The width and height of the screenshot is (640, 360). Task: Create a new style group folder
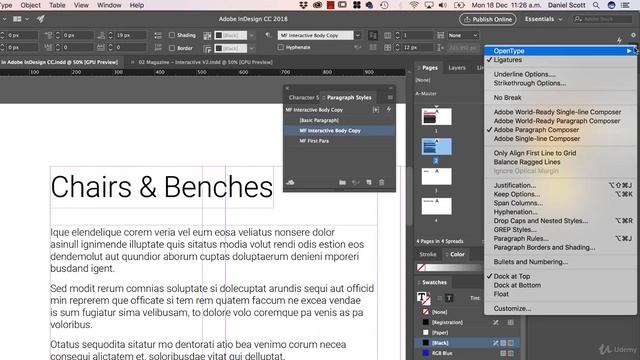342,182
